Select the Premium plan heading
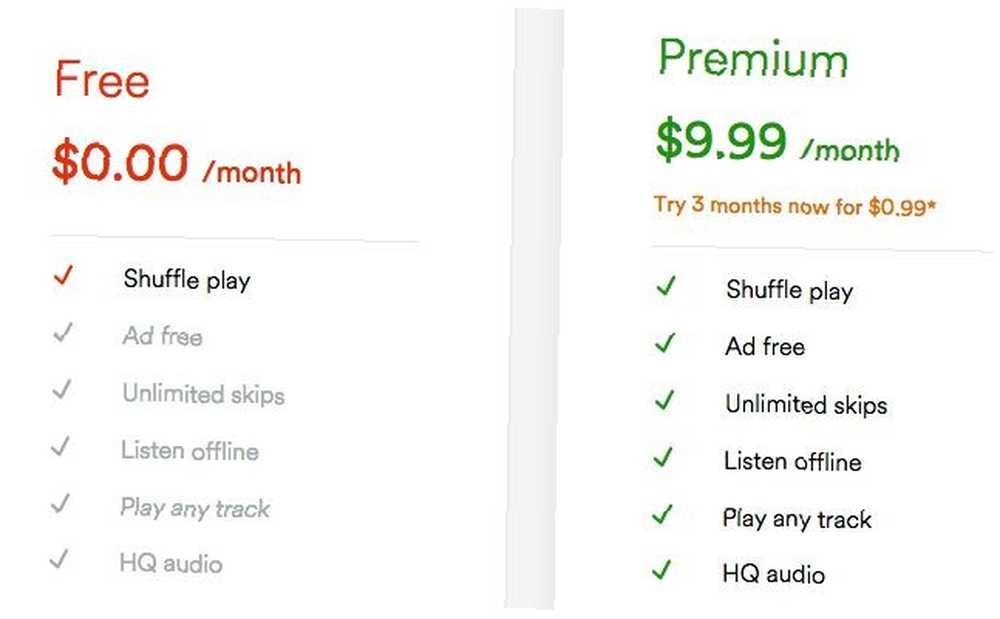1000x619 pixels. (753, 58)
